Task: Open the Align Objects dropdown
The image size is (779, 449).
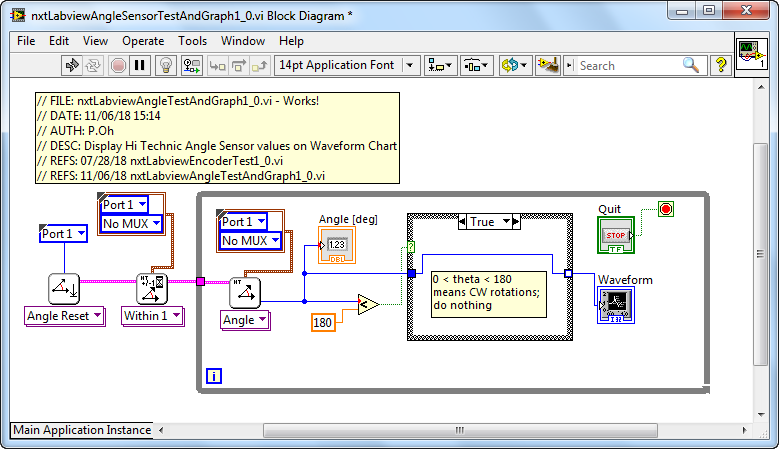Action: pos(440,66)
